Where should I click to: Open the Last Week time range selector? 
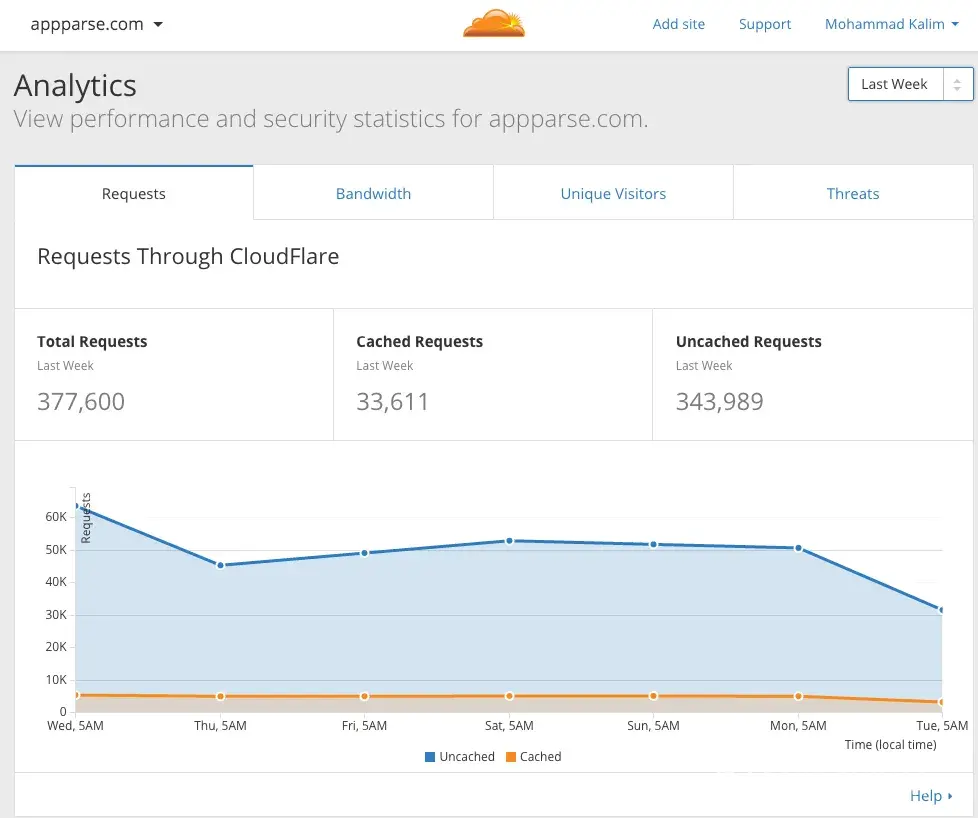tap(909, 84)
